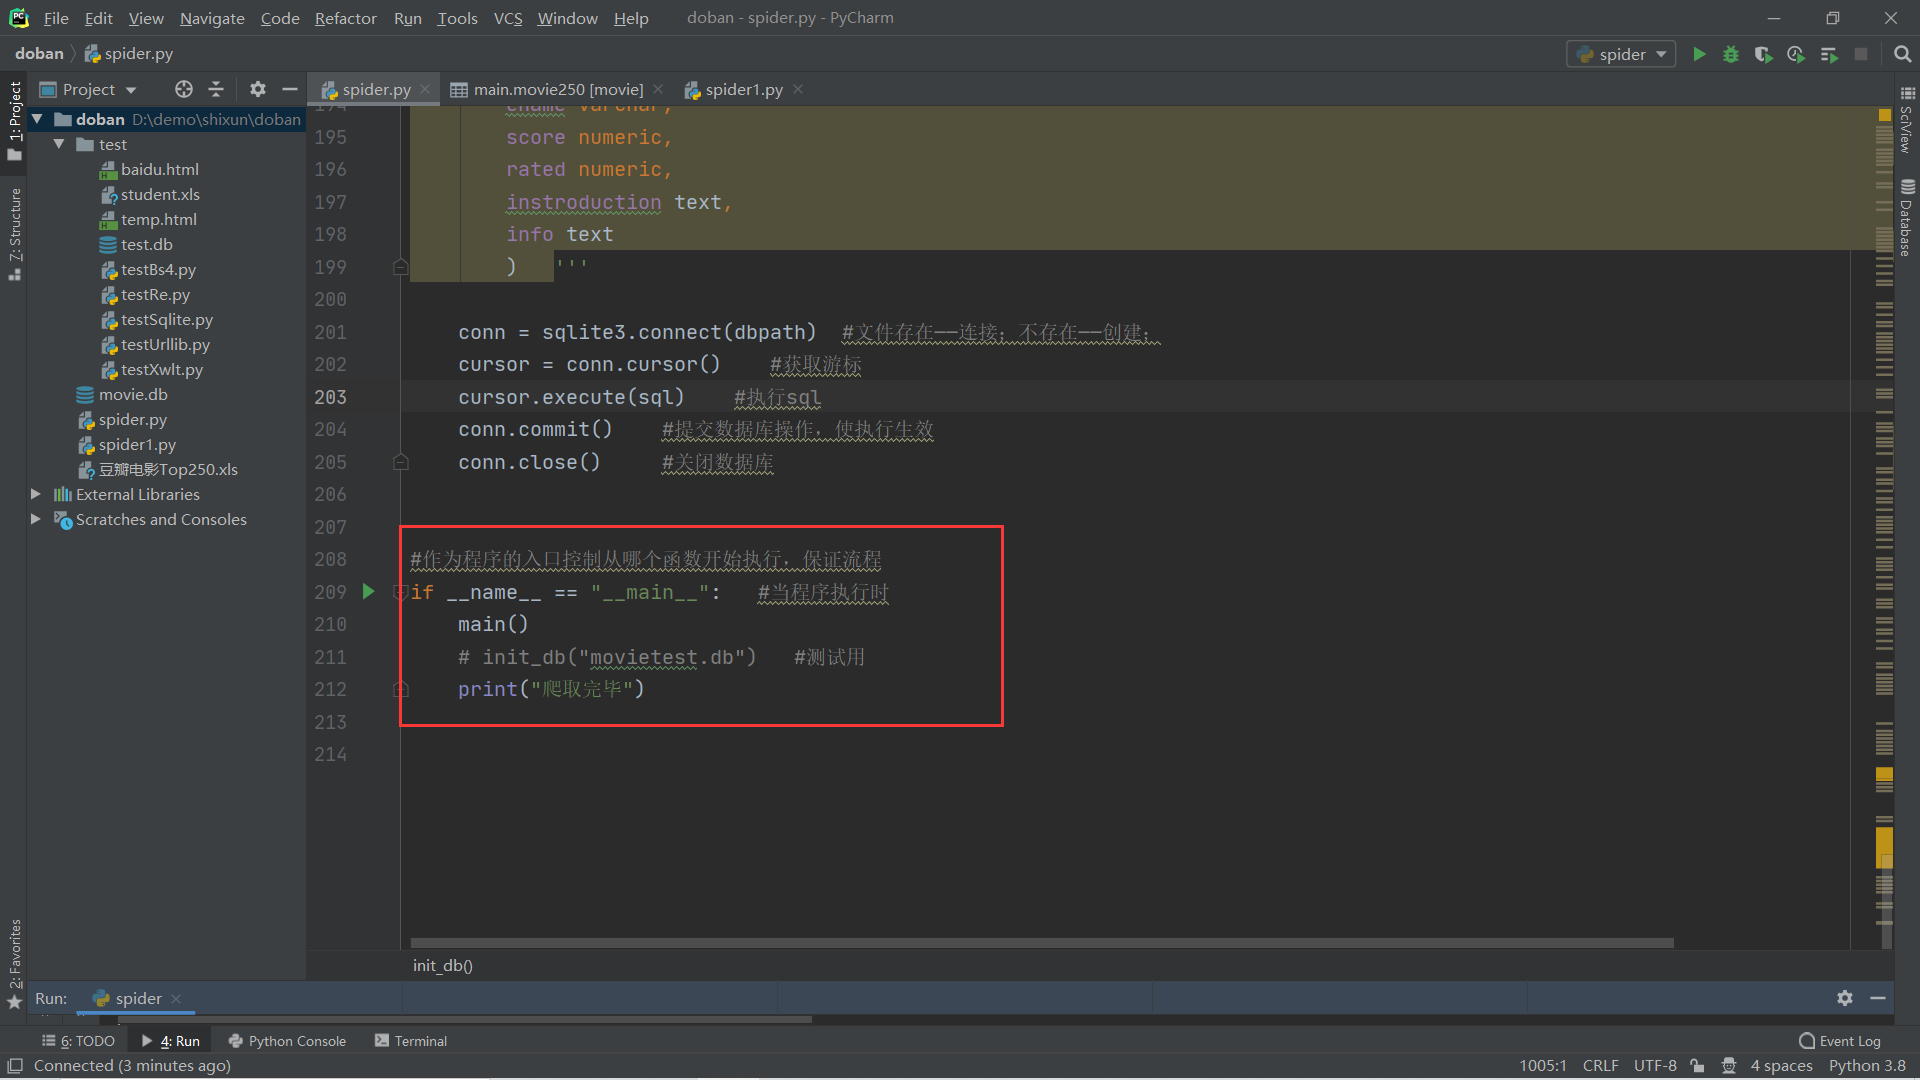Toggle the Database tool window

tap(1907, 217)
